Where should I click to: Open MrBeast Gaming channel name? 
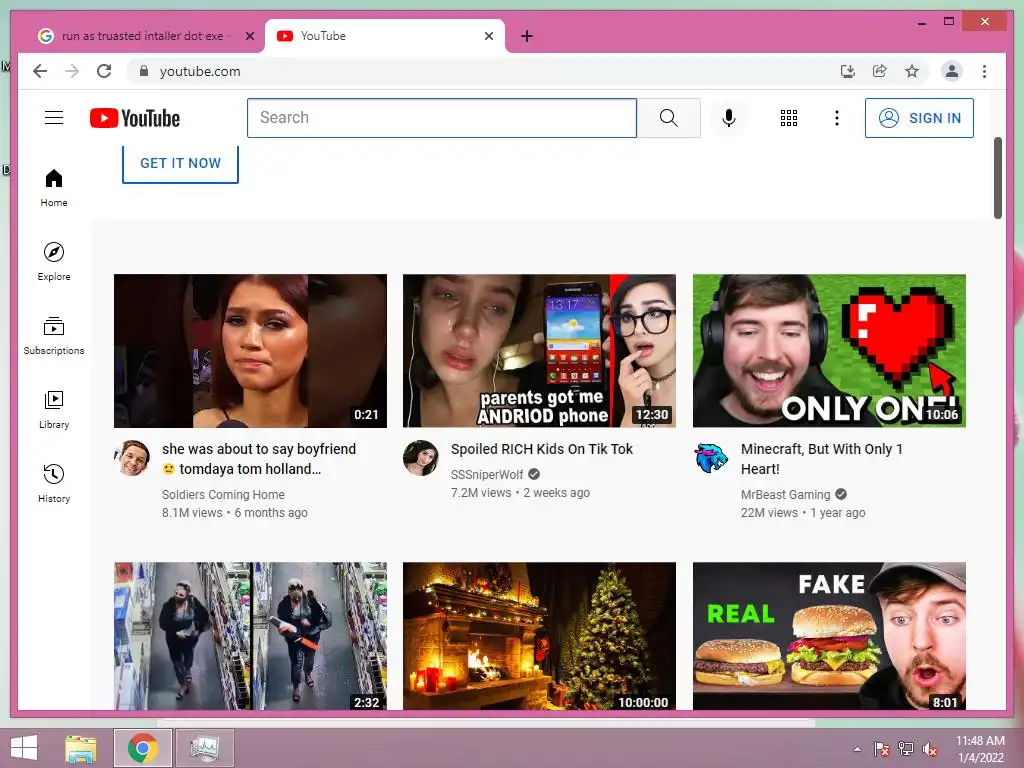[786, 494]
